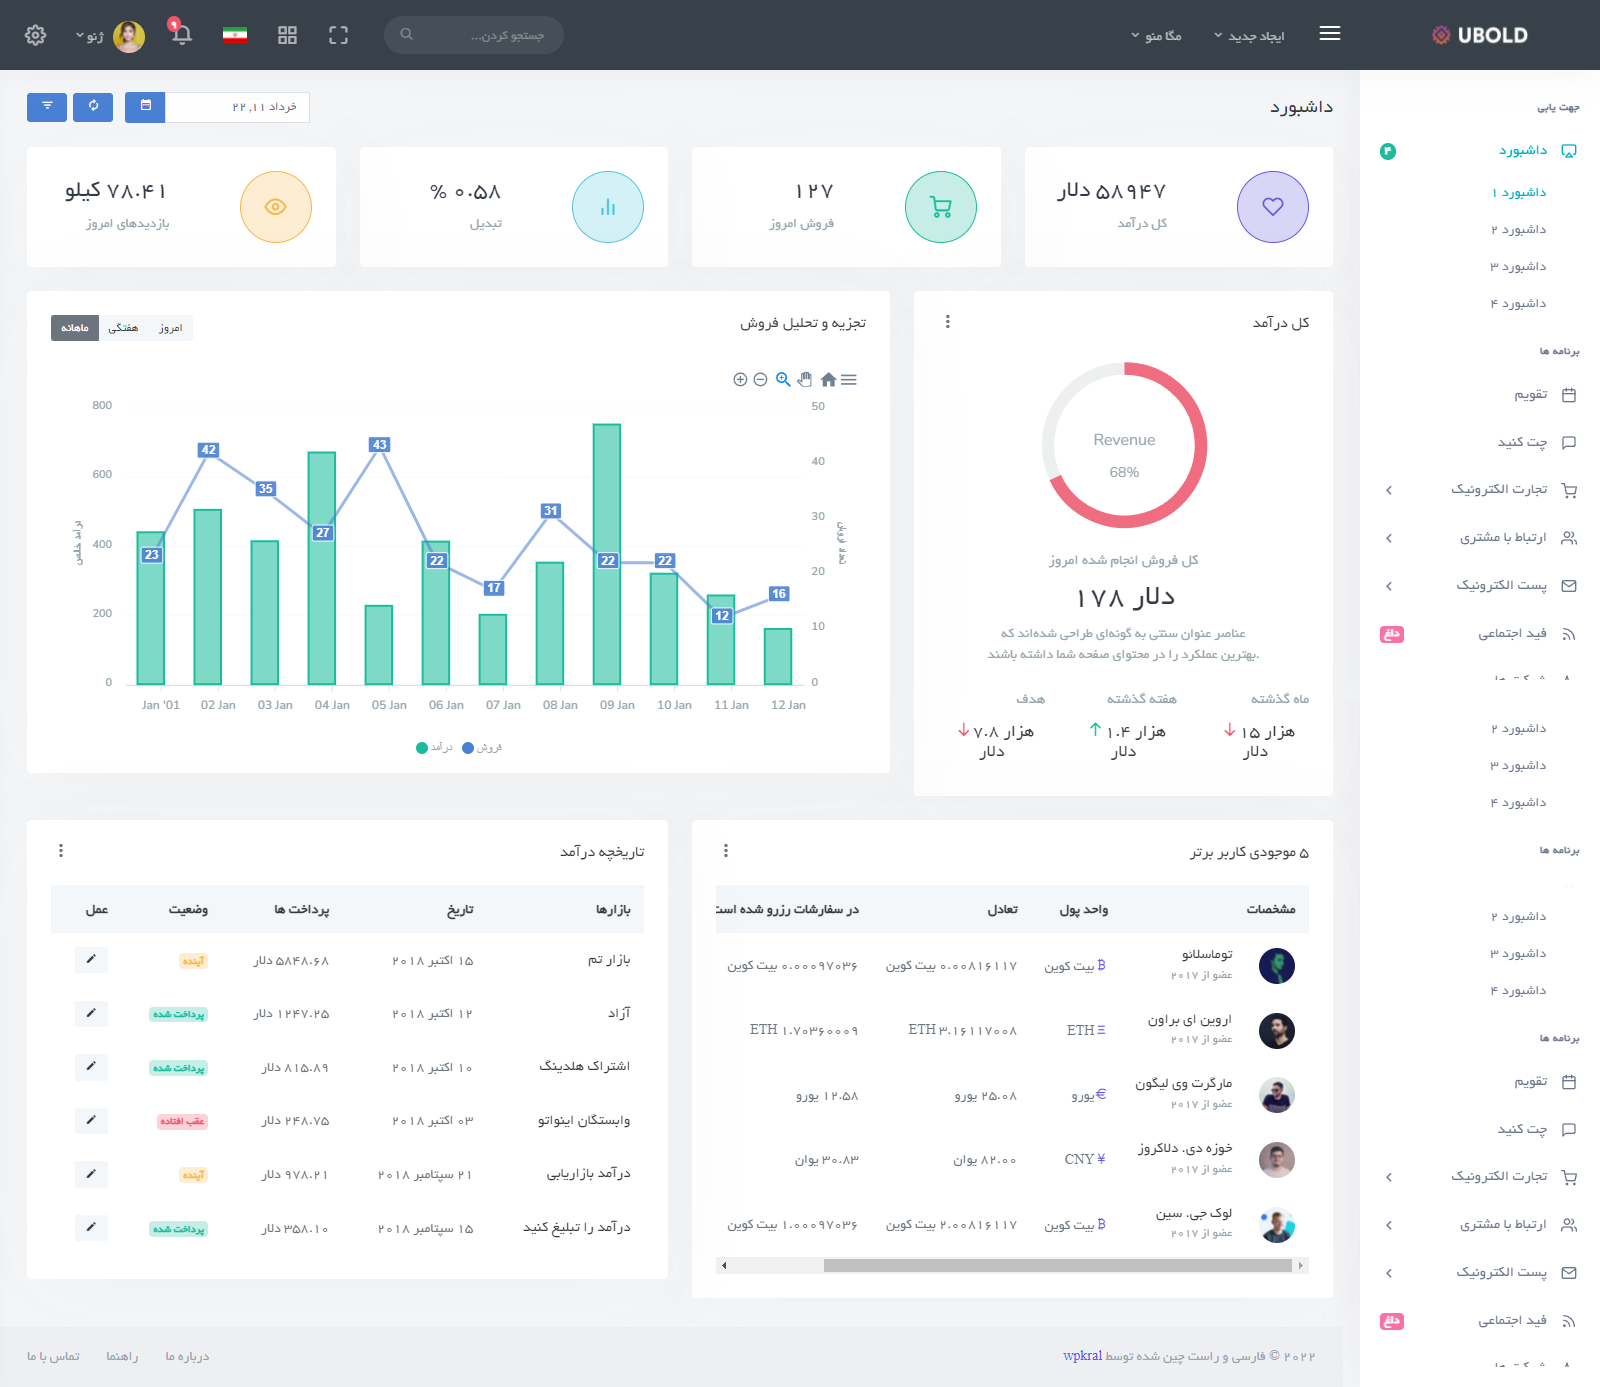Click the wpkral footer link
The image size is (1600, 1387).
click(1082, 1356)
